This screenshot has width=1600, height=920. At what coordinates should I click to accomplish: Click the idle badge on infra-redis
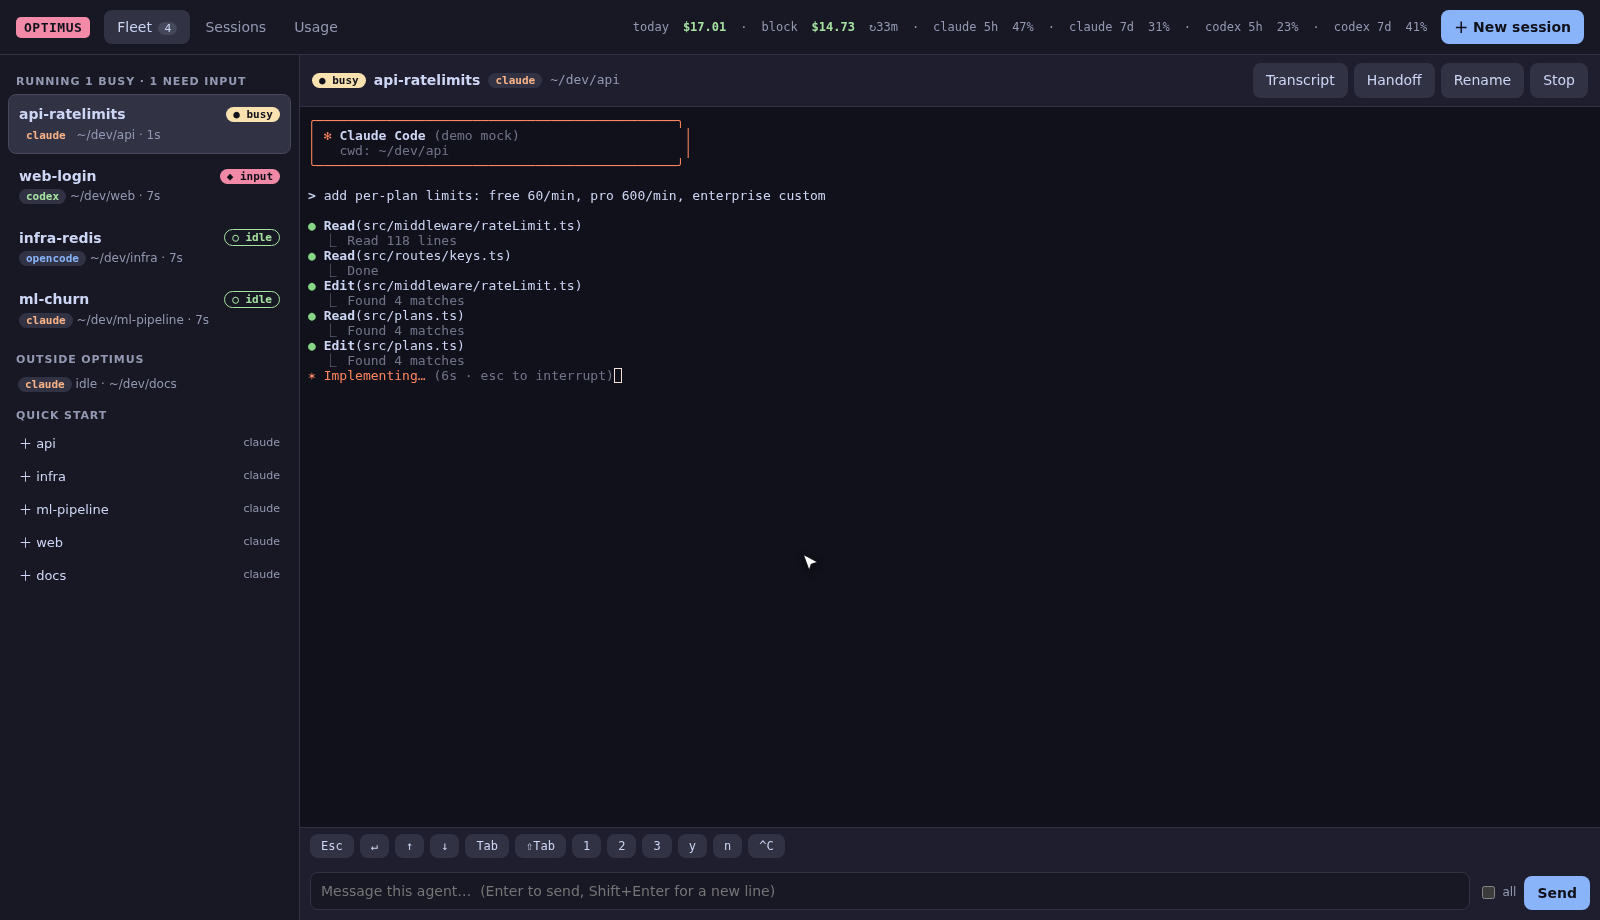tap(252, 238)
